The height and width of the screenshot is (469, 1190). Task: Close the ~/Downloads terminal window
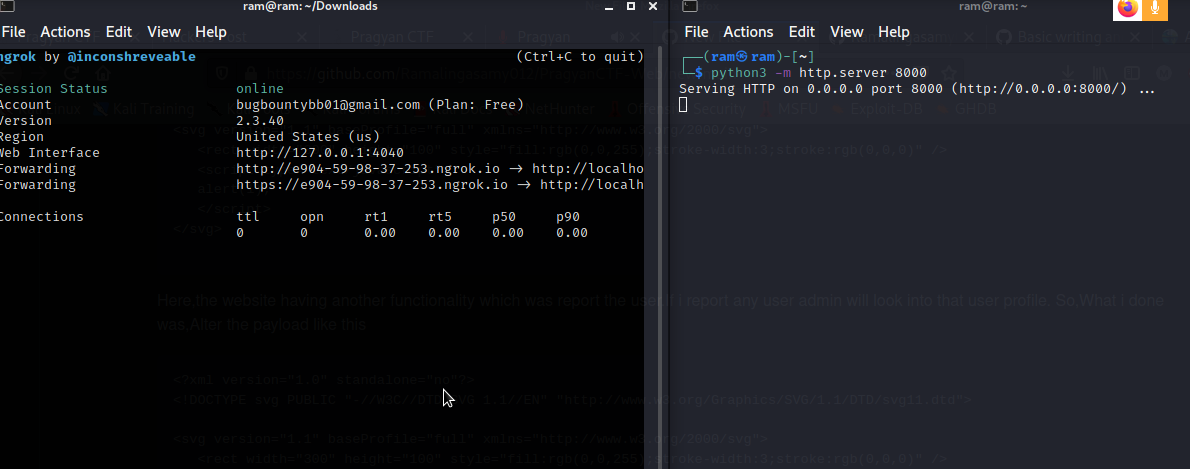point(653,6)
